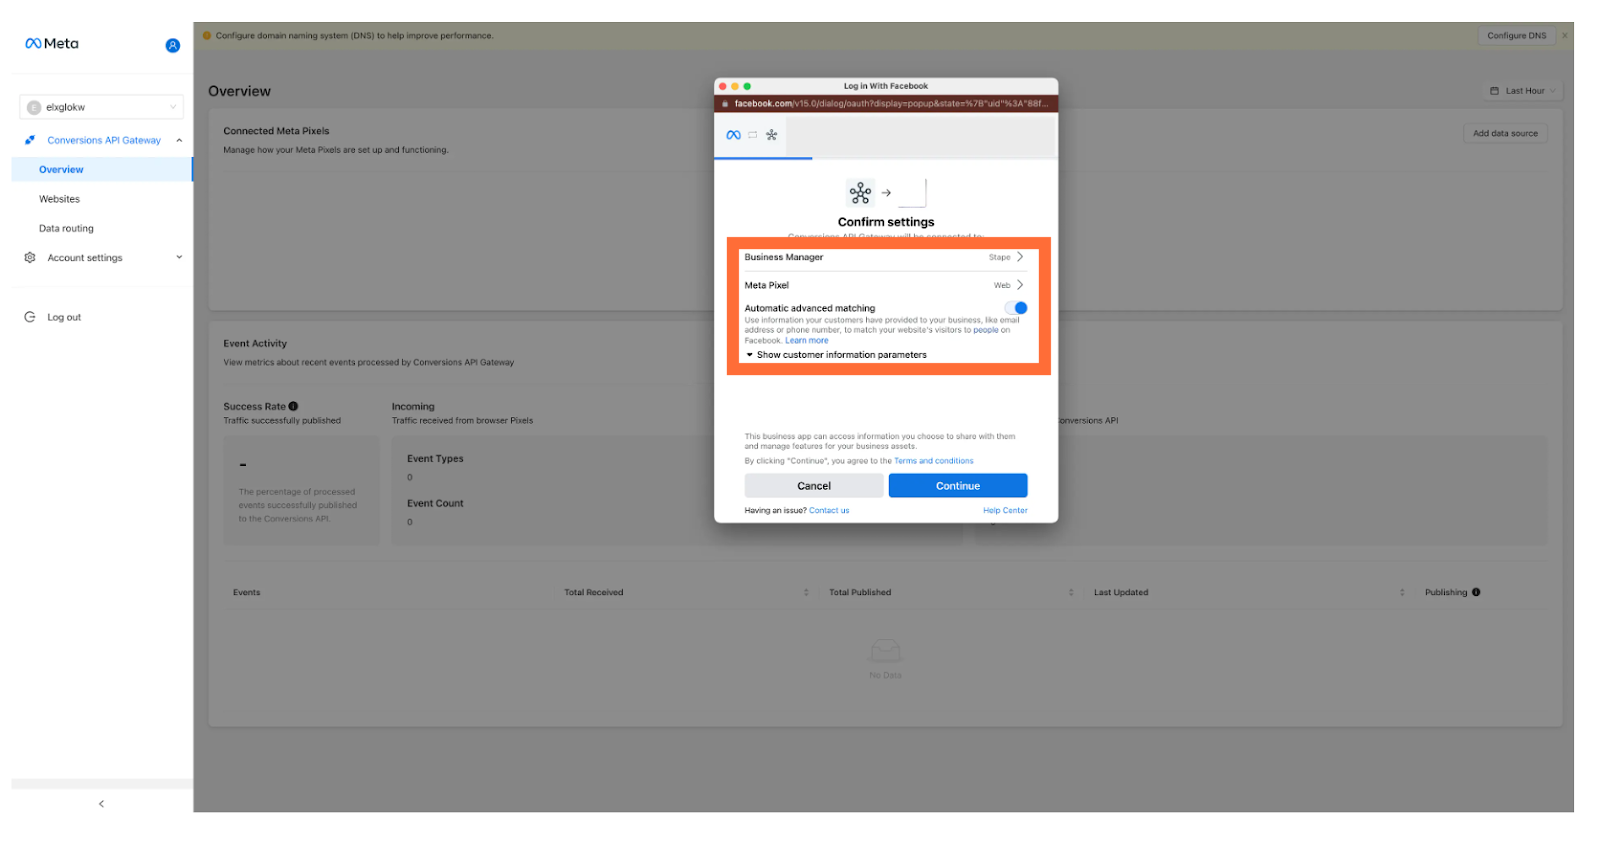This screenshot has width=1600, height=844.
Task: Click the Connected Meta Pixels heading
Action: [276, 131]
